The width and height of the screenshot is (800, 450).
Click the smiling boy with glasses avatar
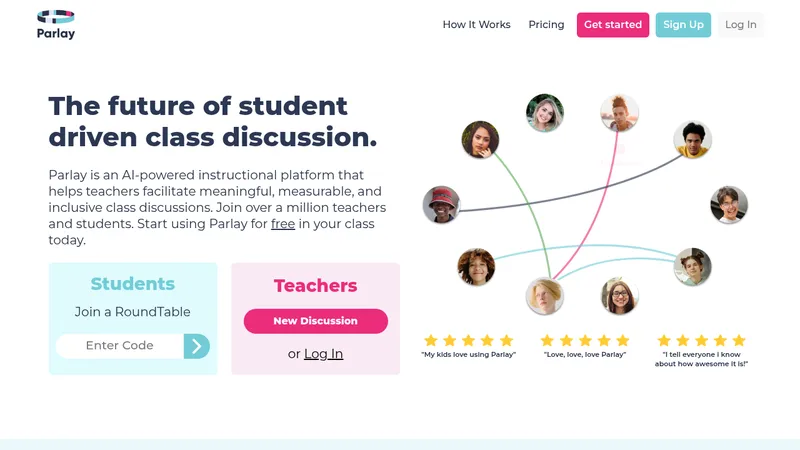[x=729, y=205]
